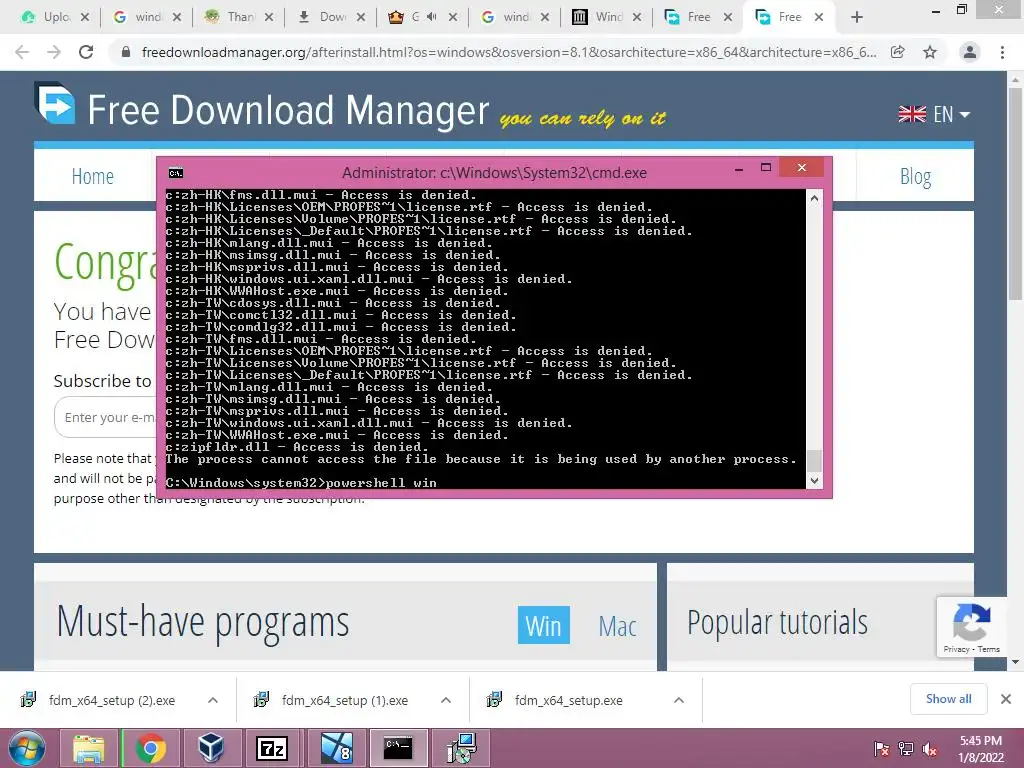1024x768 pixels.
Task: Click the Free Download Manager logo icon
Action: coord(56,103)
